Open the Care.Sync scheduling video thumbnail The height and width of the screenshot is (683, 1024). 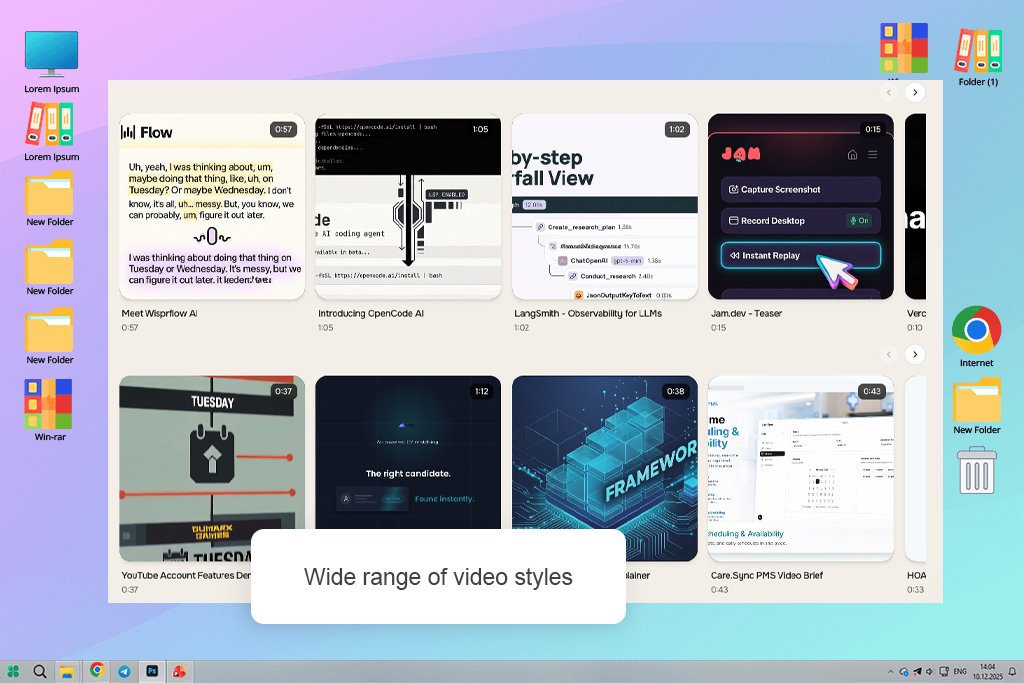(801, 469)
